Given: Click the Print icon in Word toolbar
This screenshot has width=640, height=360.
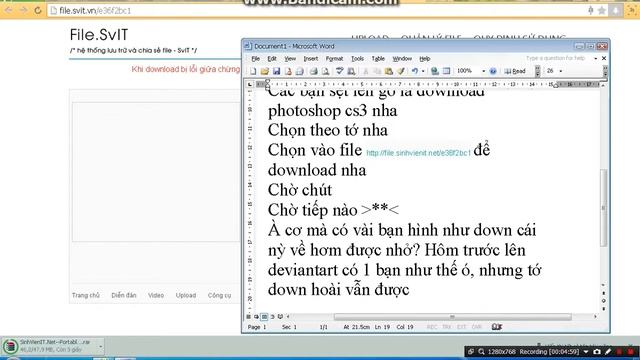Looking at the screenshot, I should click(313, 71).
